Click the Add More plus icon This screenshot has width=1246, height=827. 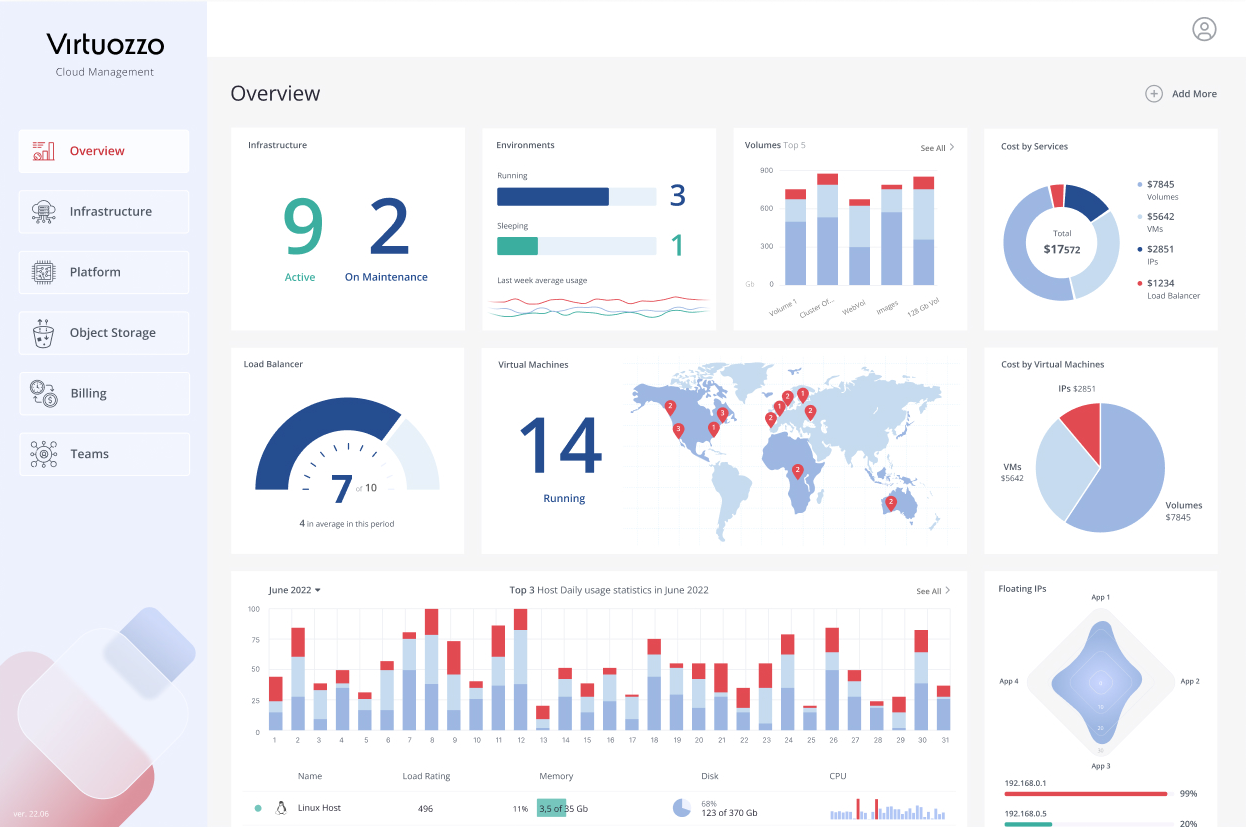(x=1153, y=94)
